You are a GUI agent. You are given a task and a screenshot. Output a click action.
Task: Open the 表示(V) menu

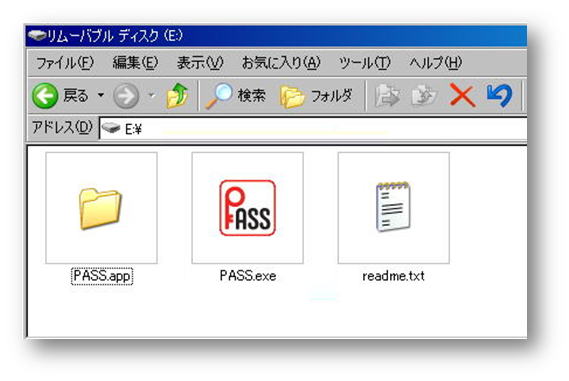[x=200, y=63]
